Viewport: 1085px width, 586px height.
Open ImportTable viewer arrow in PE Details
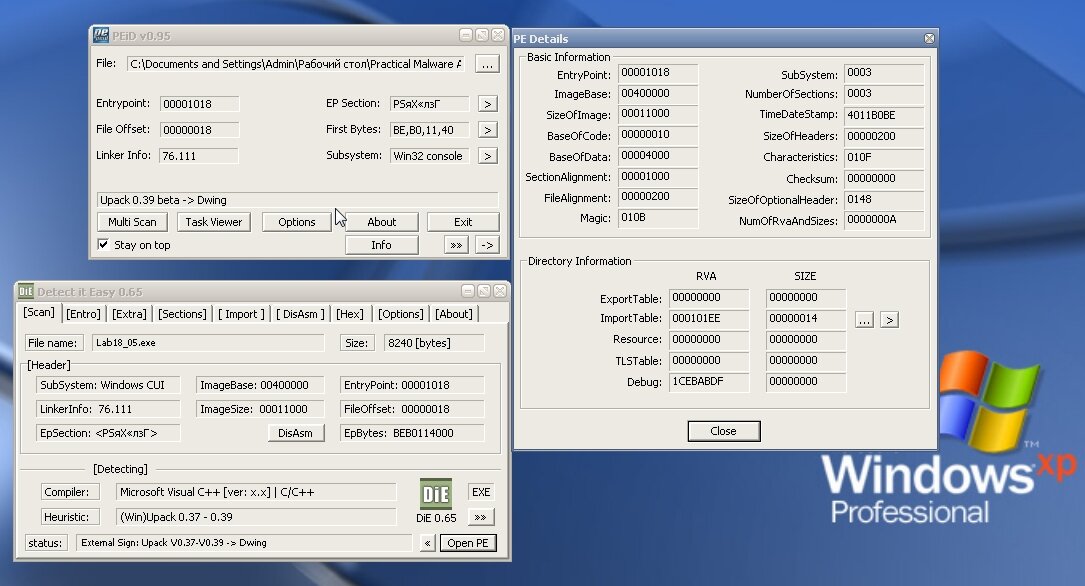click(889, 319)
